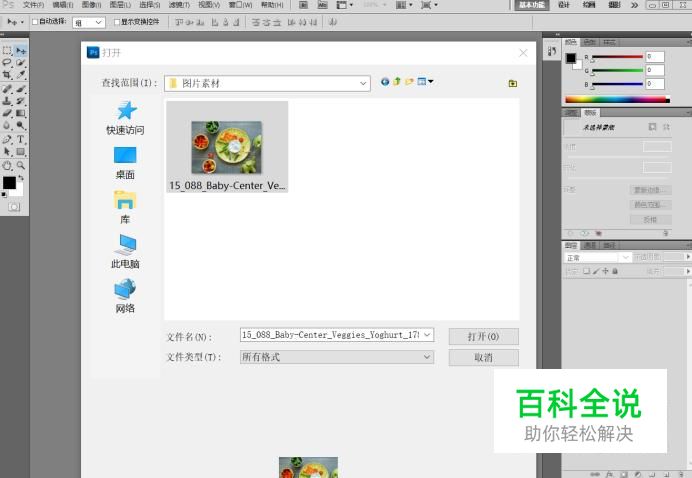
Task: Select the Clone Stamp tool
Action: click(7, 101)
